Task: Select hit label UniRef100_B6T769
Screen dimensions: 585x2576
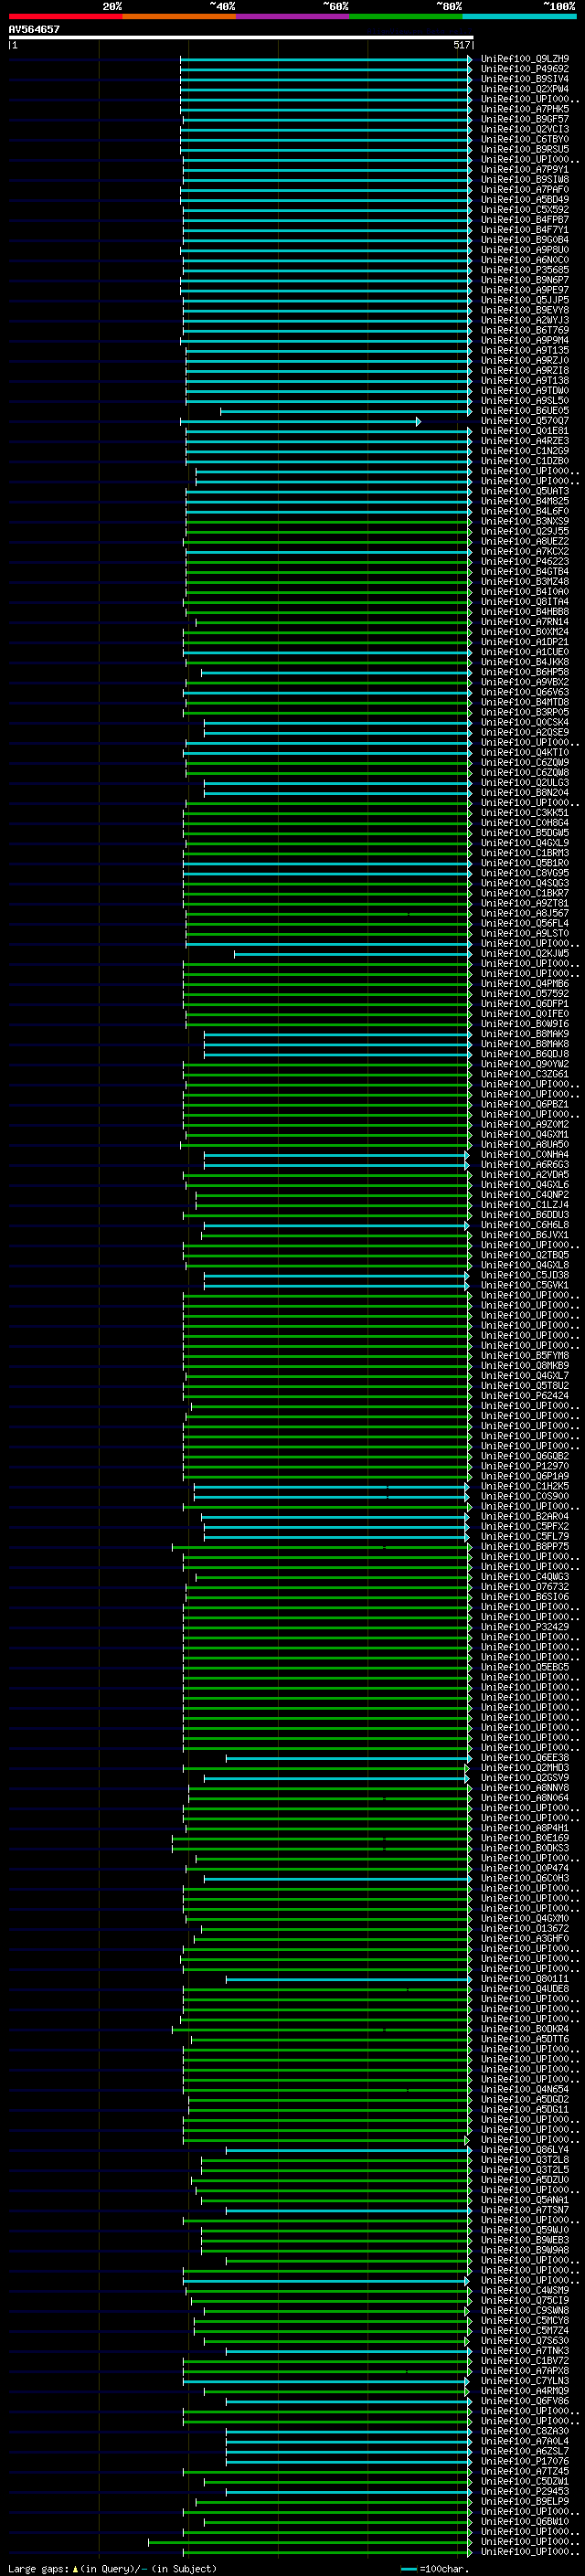Action: [525, 330]
